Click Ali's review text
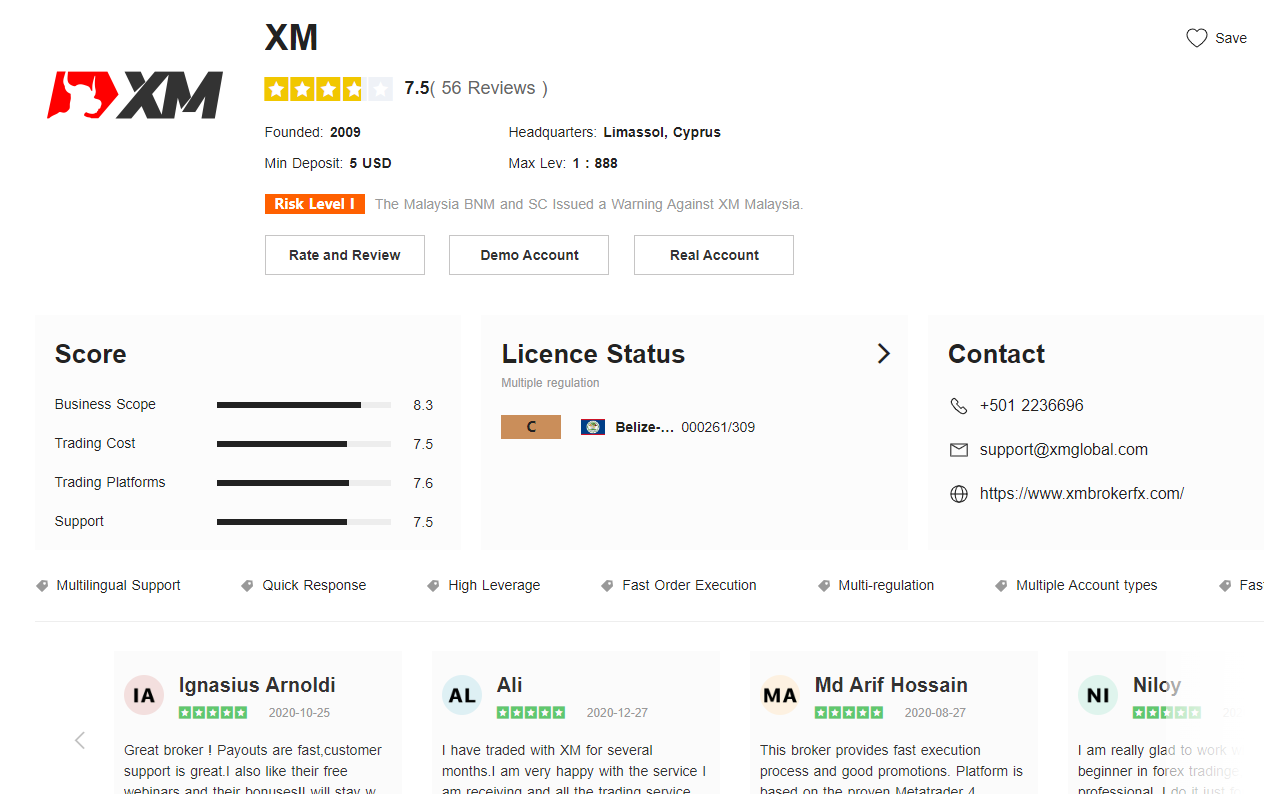1264x794 pixels. tap(574, 770)
